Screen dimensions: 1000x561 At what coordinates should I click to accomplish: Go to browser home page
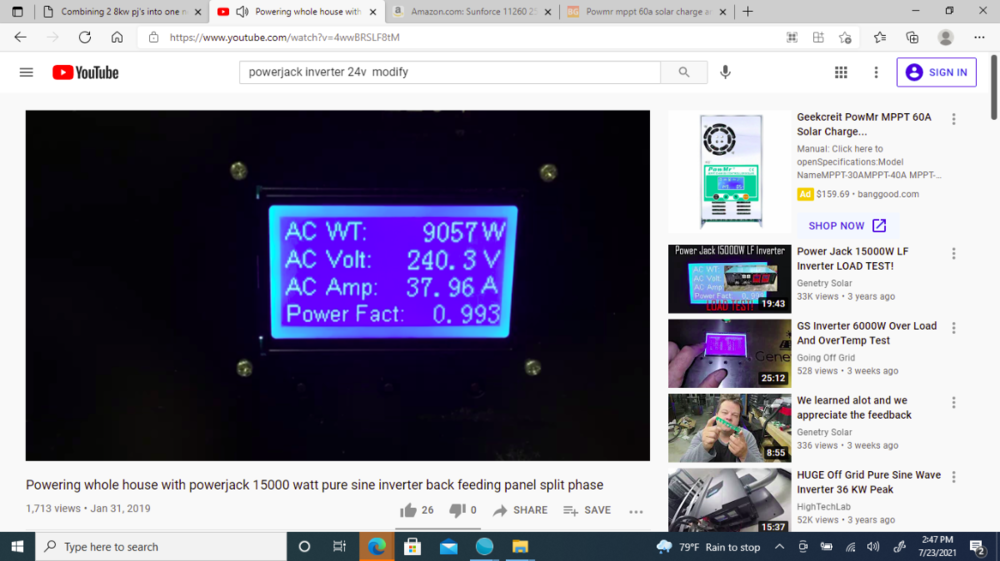pos(117,38)
